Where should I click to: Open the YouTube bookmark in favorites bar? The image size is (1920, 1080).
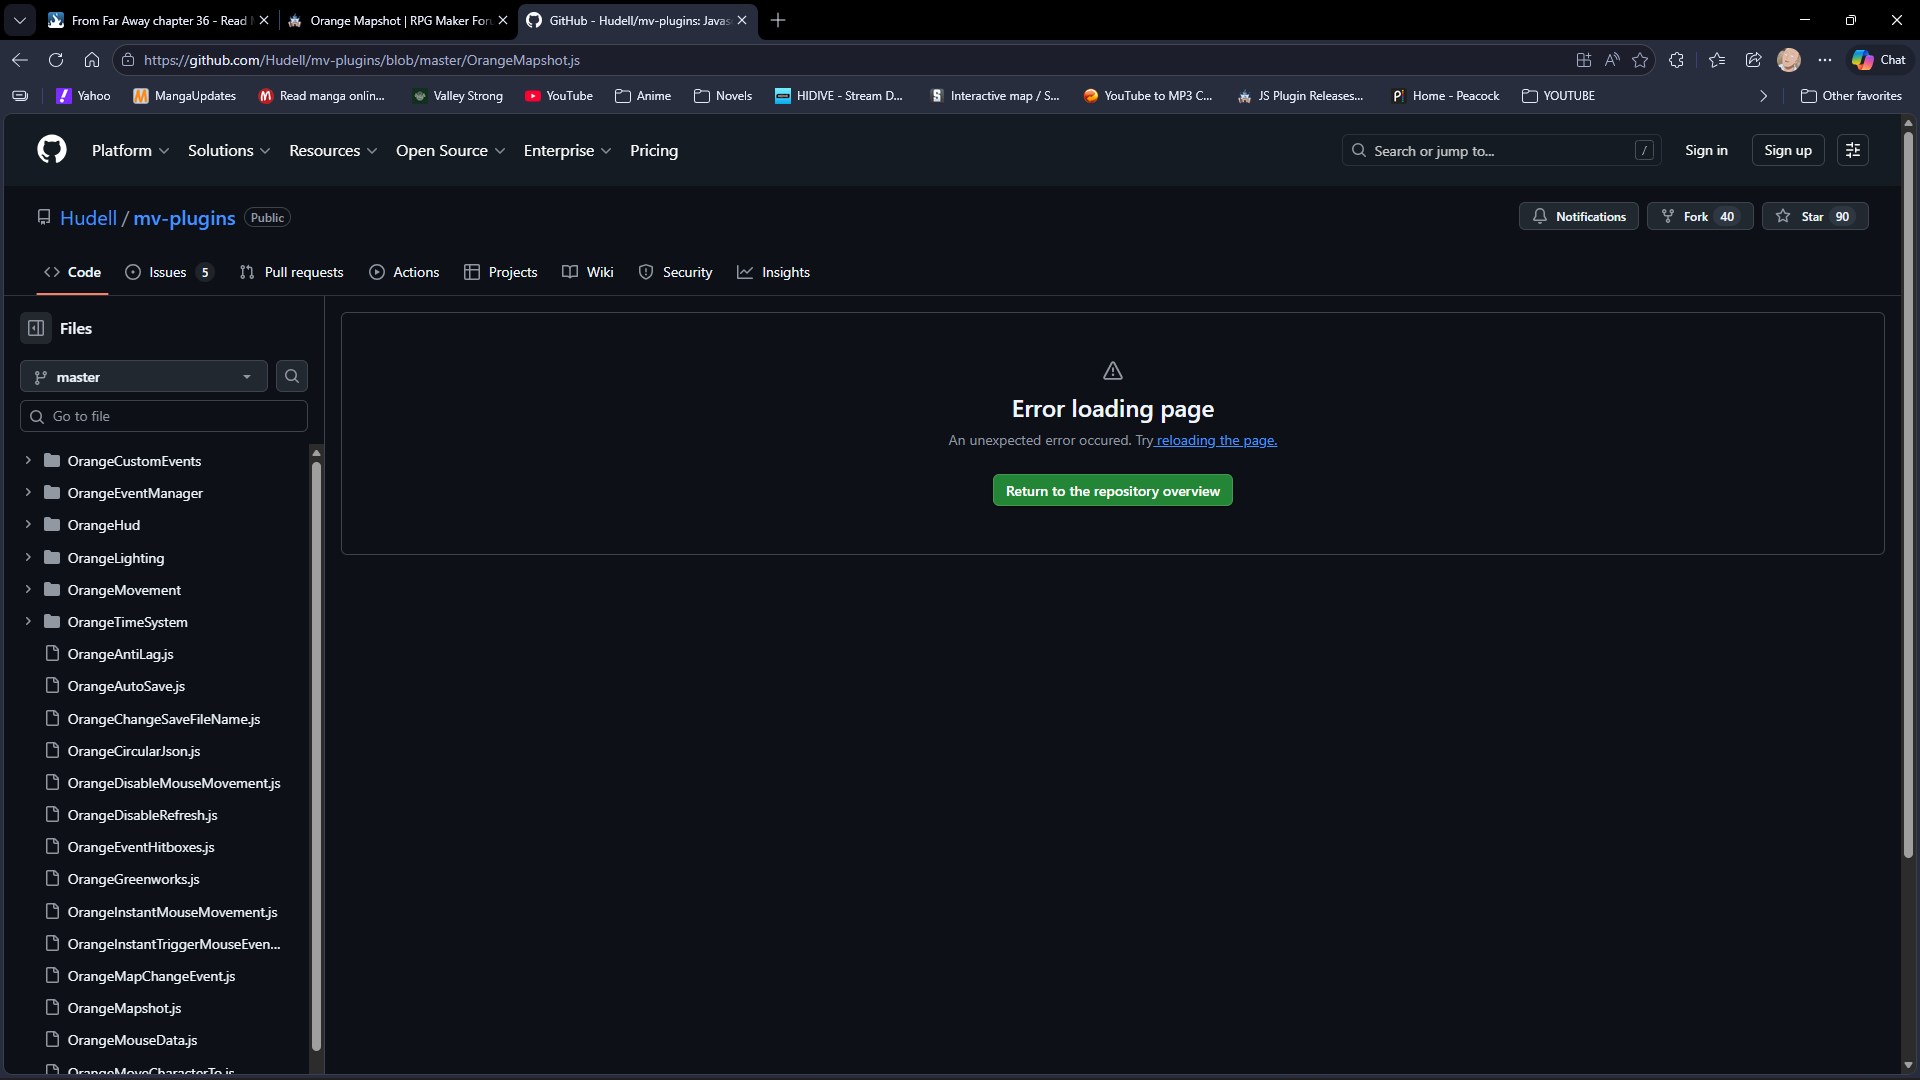tap(559, 96)
